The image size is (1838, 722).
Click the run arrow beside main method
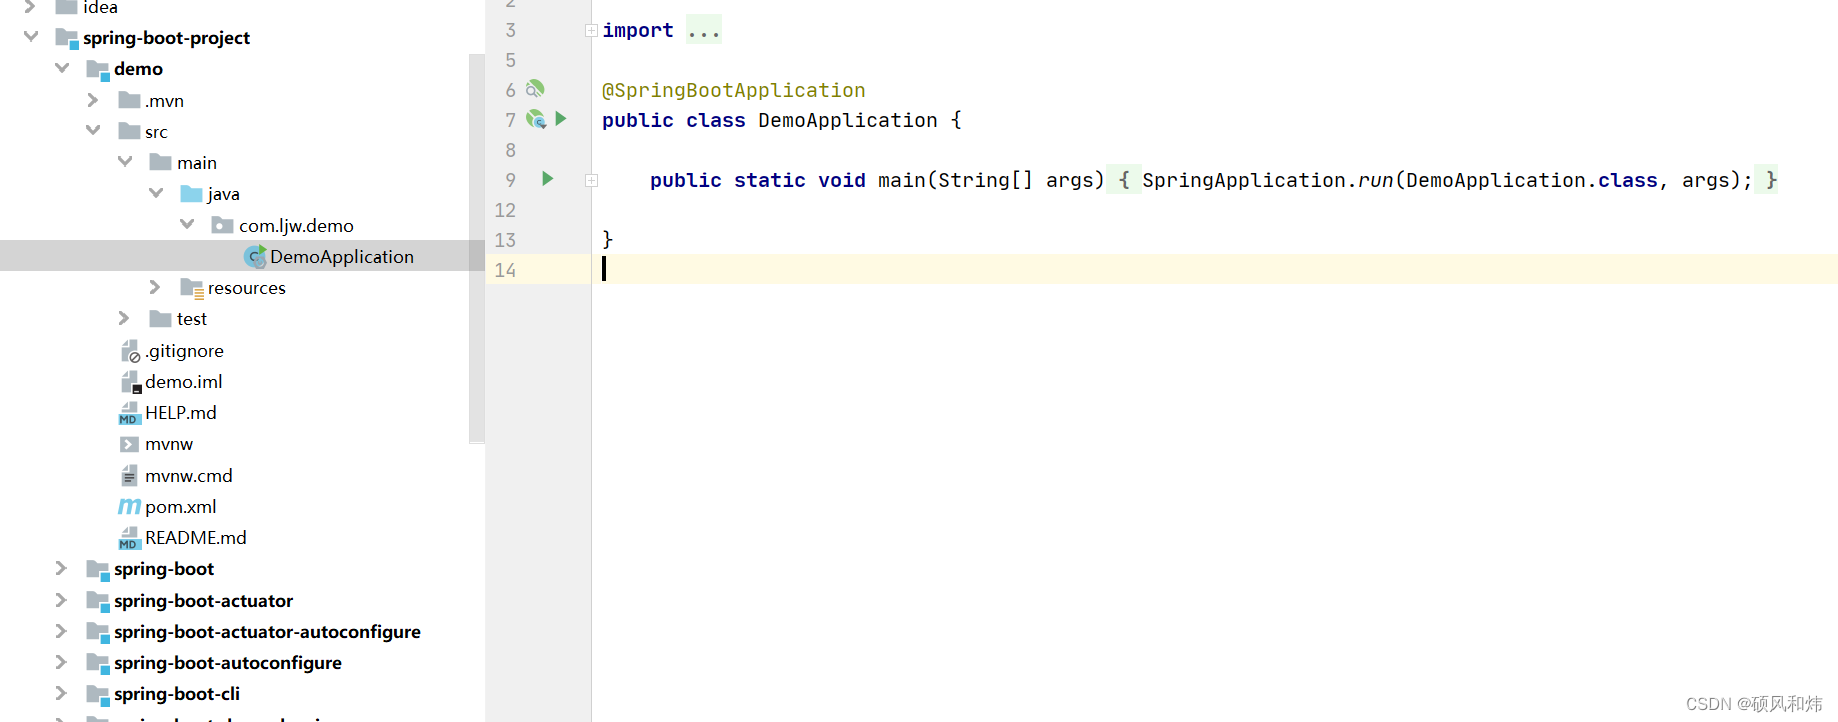coord(547,179)
